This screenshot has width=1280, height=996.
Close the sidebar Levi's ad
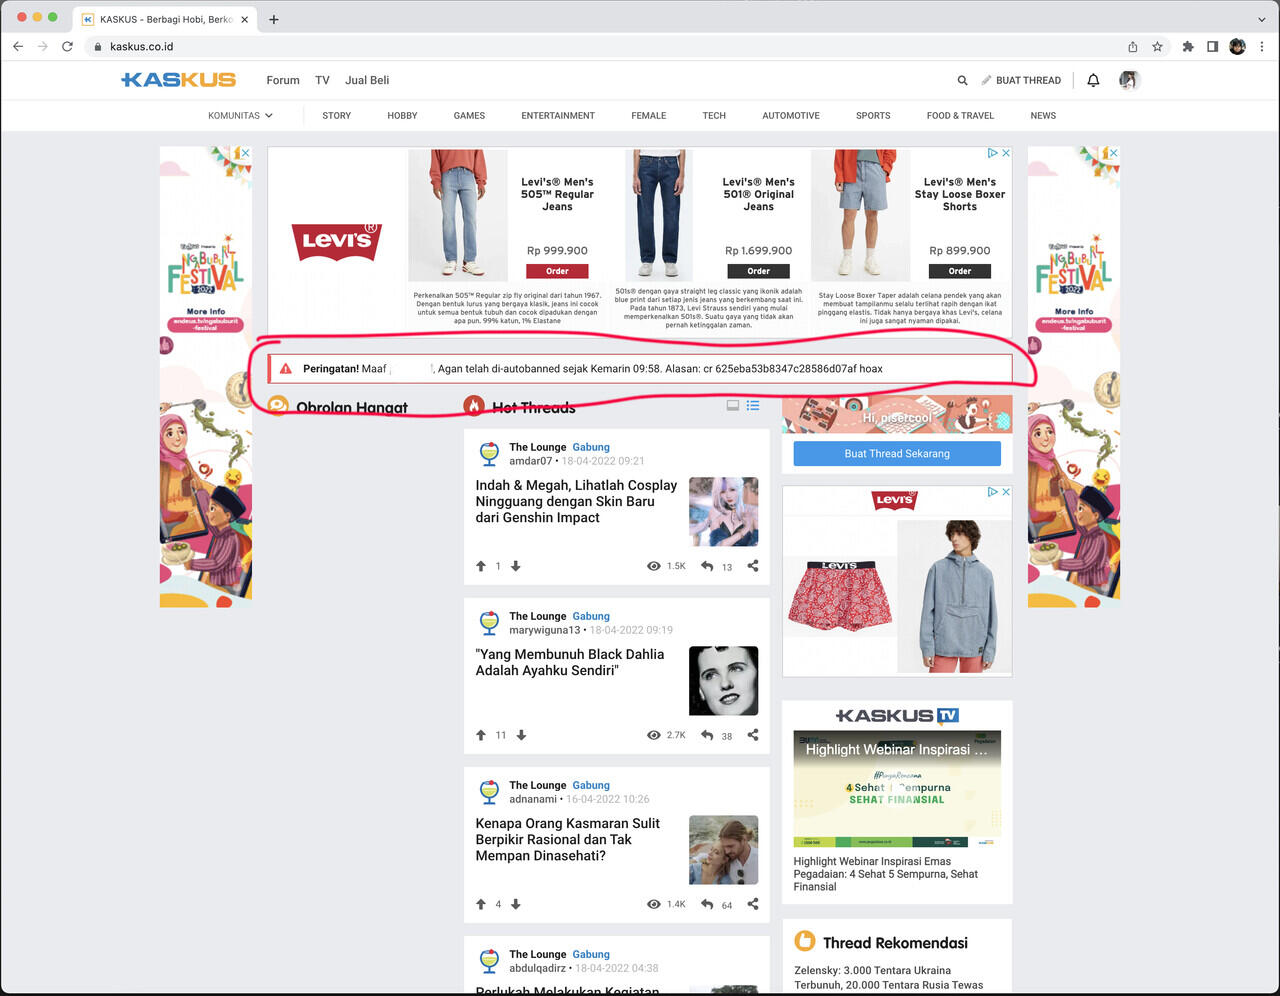click(x=1006, y=492)
